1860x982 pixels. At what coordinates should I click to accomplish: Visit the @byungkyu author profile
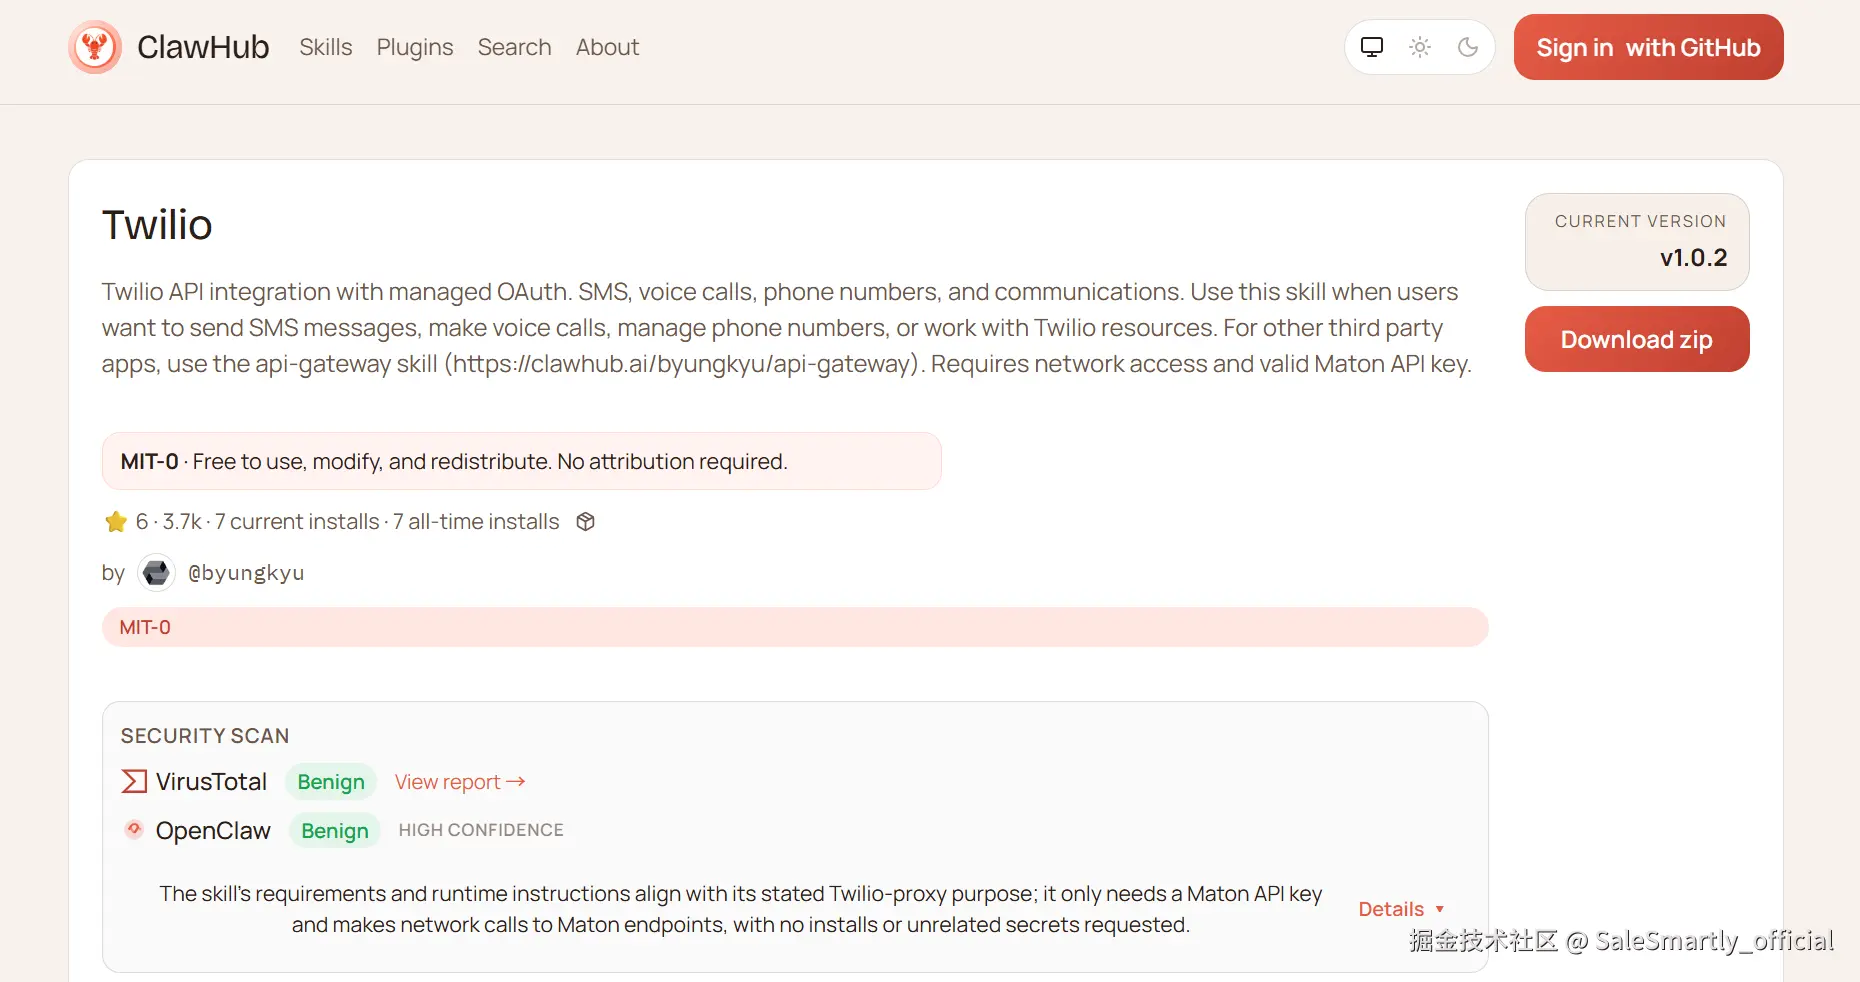(x=246, y=573)
